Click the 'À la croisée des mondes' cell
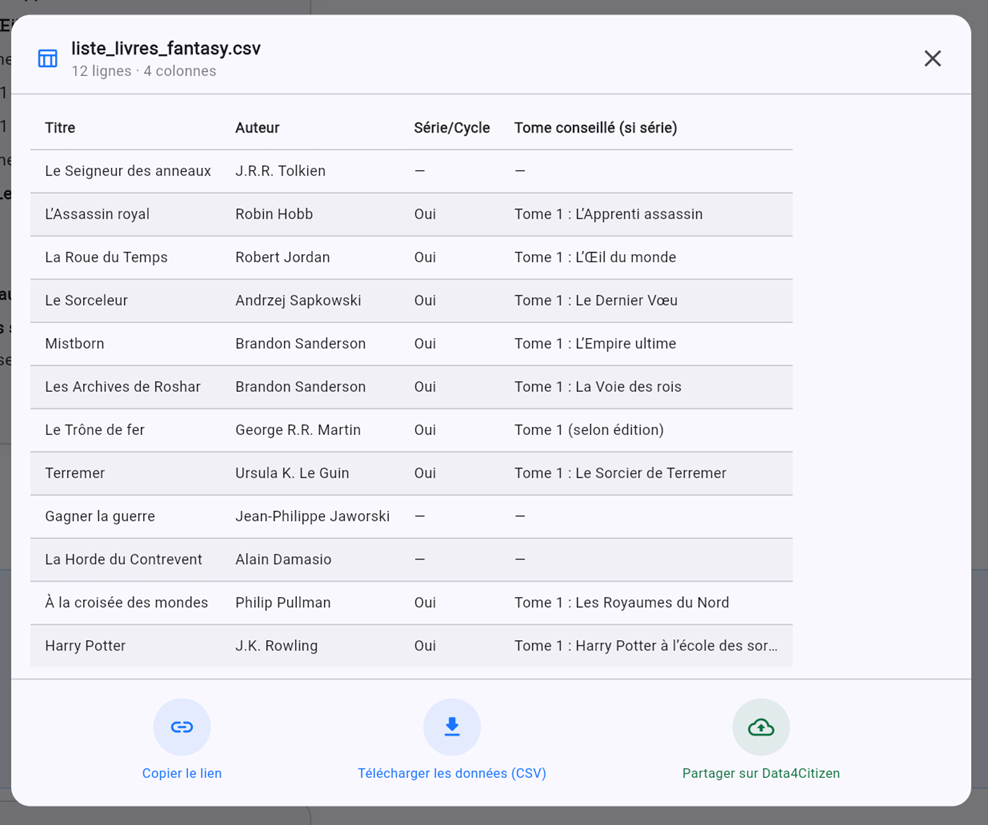Screen dimensions: 988x825 click(x=126, y=603)
